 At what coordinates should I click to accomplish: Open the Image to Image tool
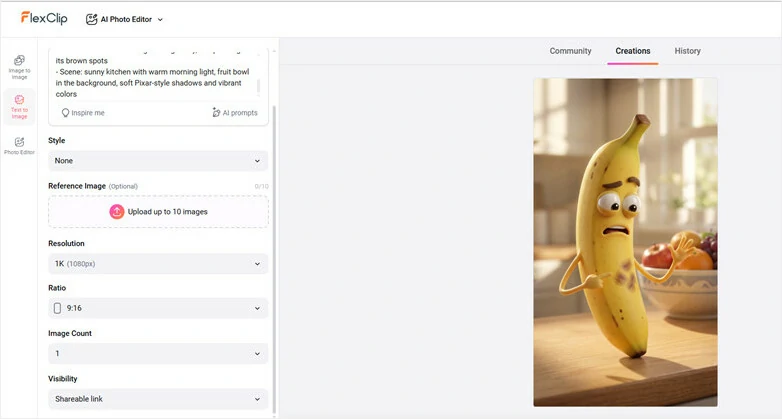[x=19, y=66]
